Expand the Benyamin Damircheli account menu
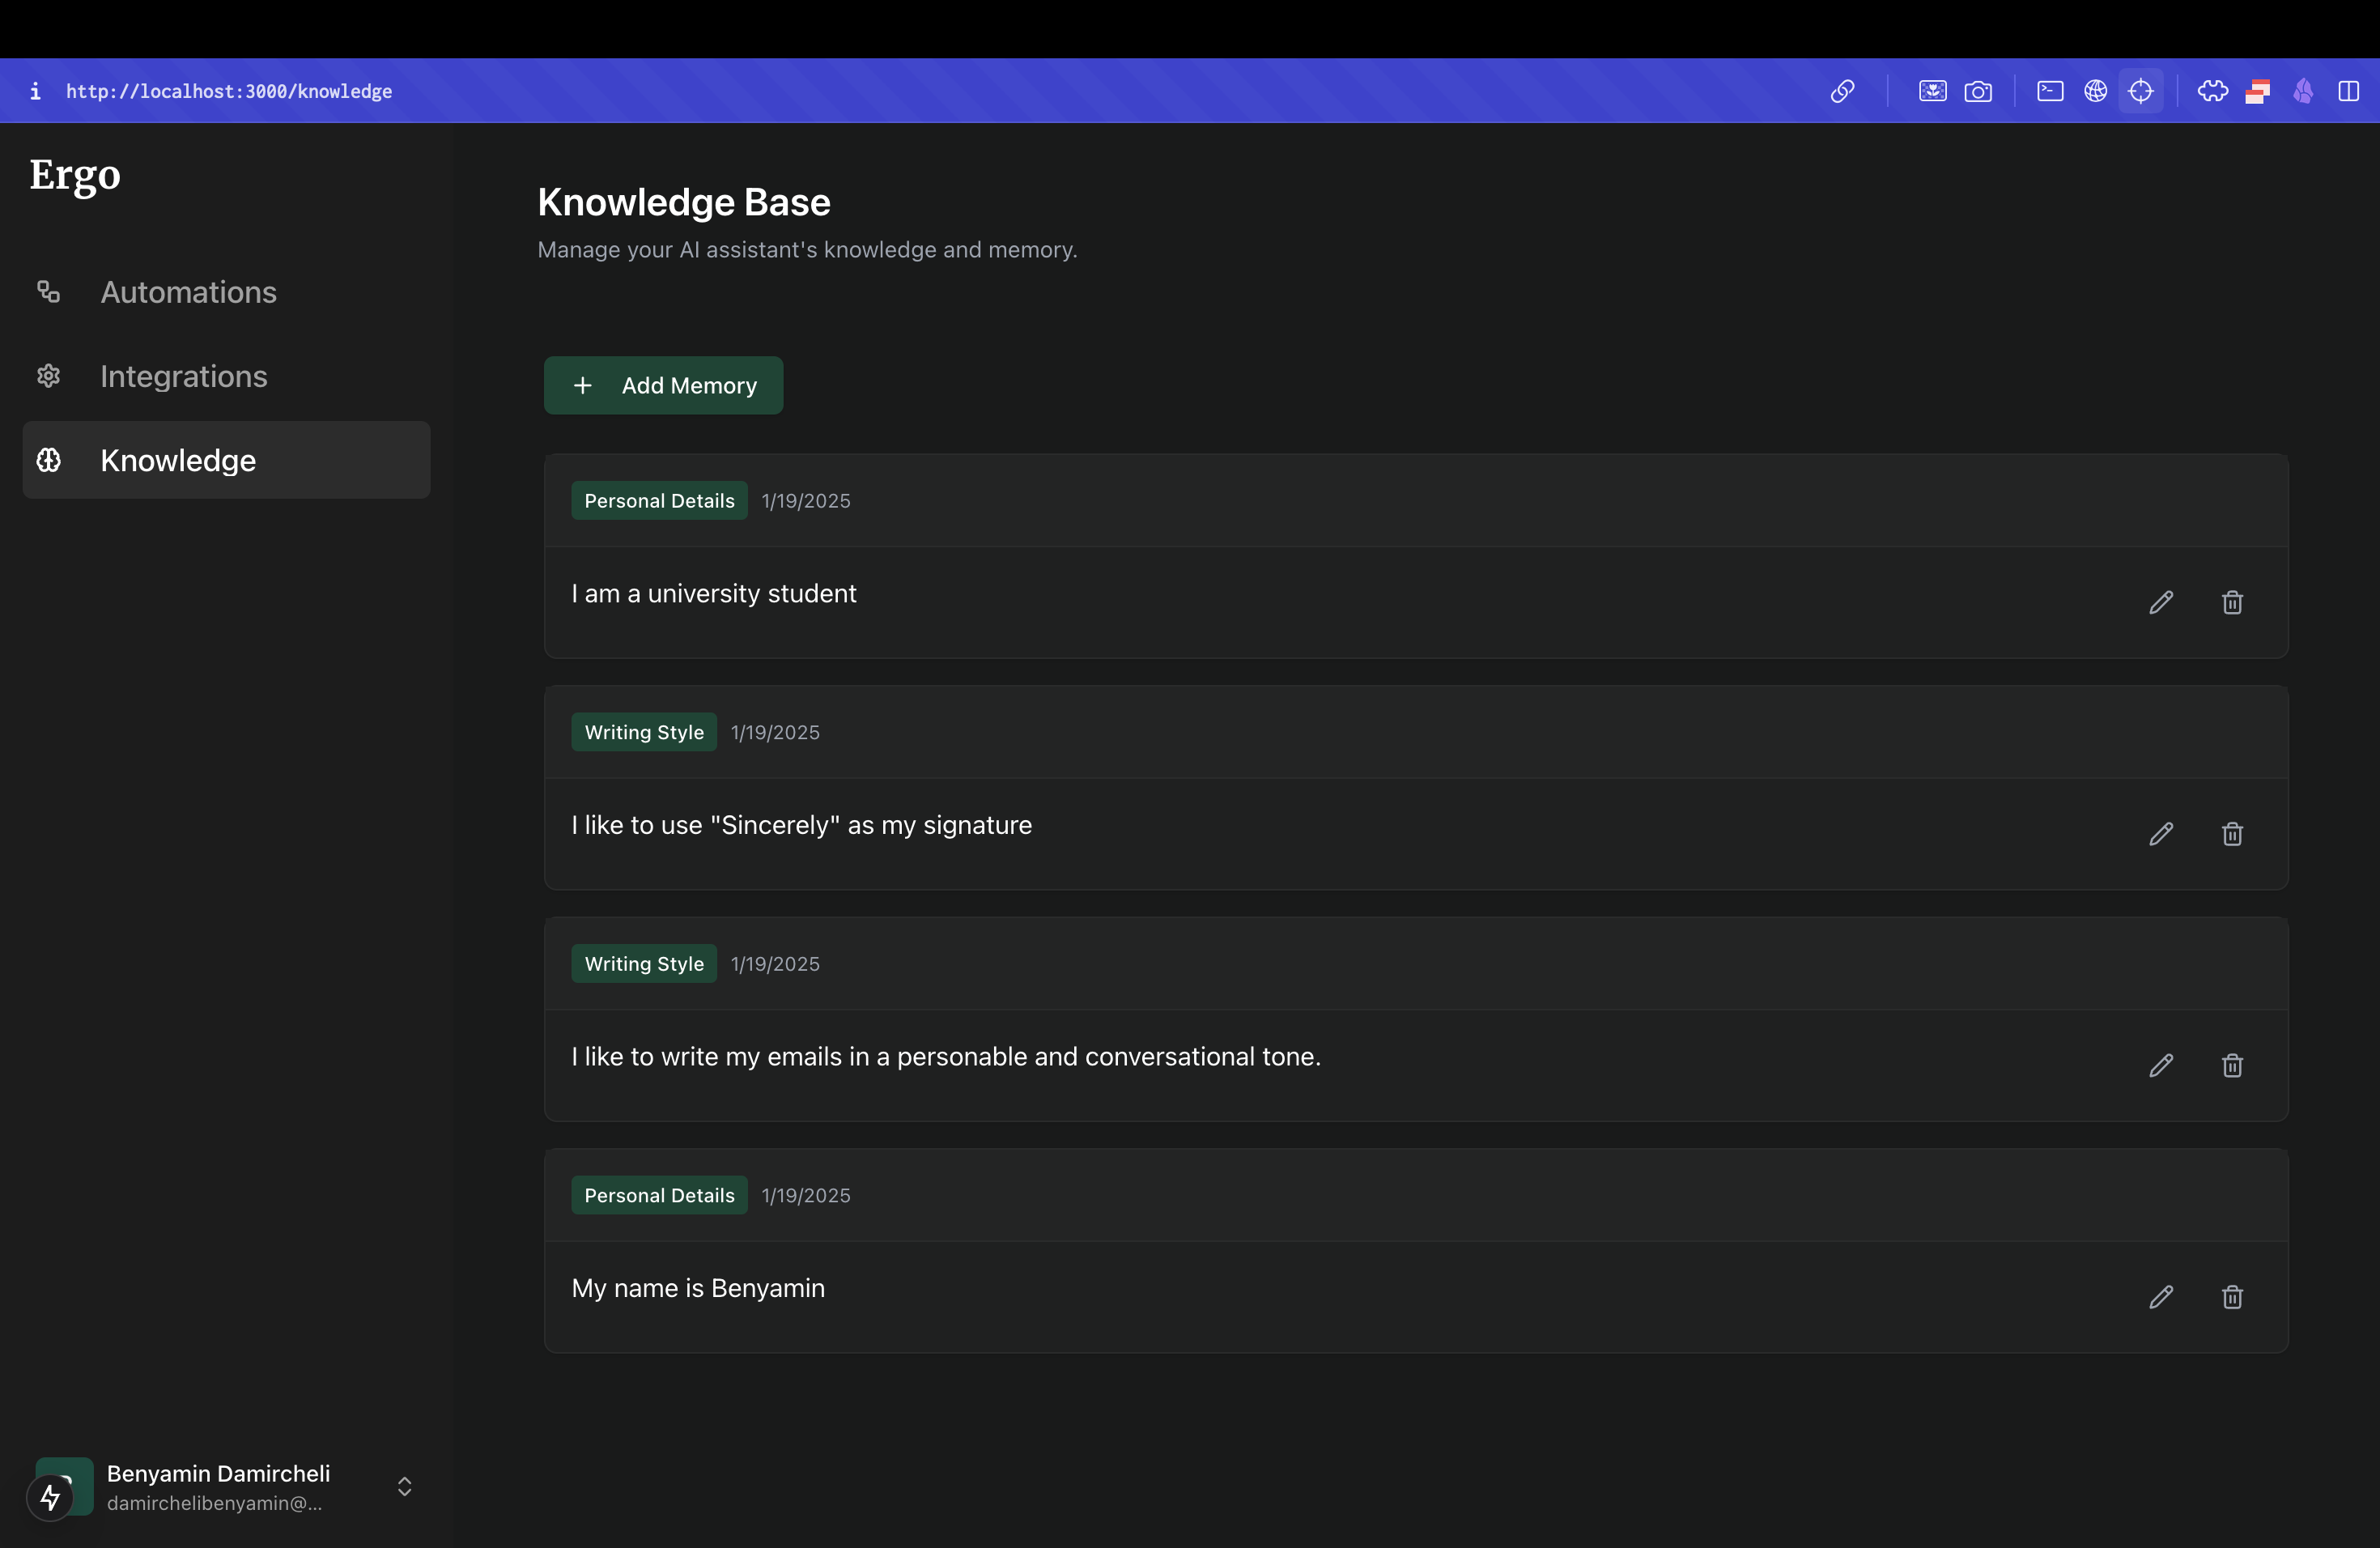 [x=404, y=1486]
